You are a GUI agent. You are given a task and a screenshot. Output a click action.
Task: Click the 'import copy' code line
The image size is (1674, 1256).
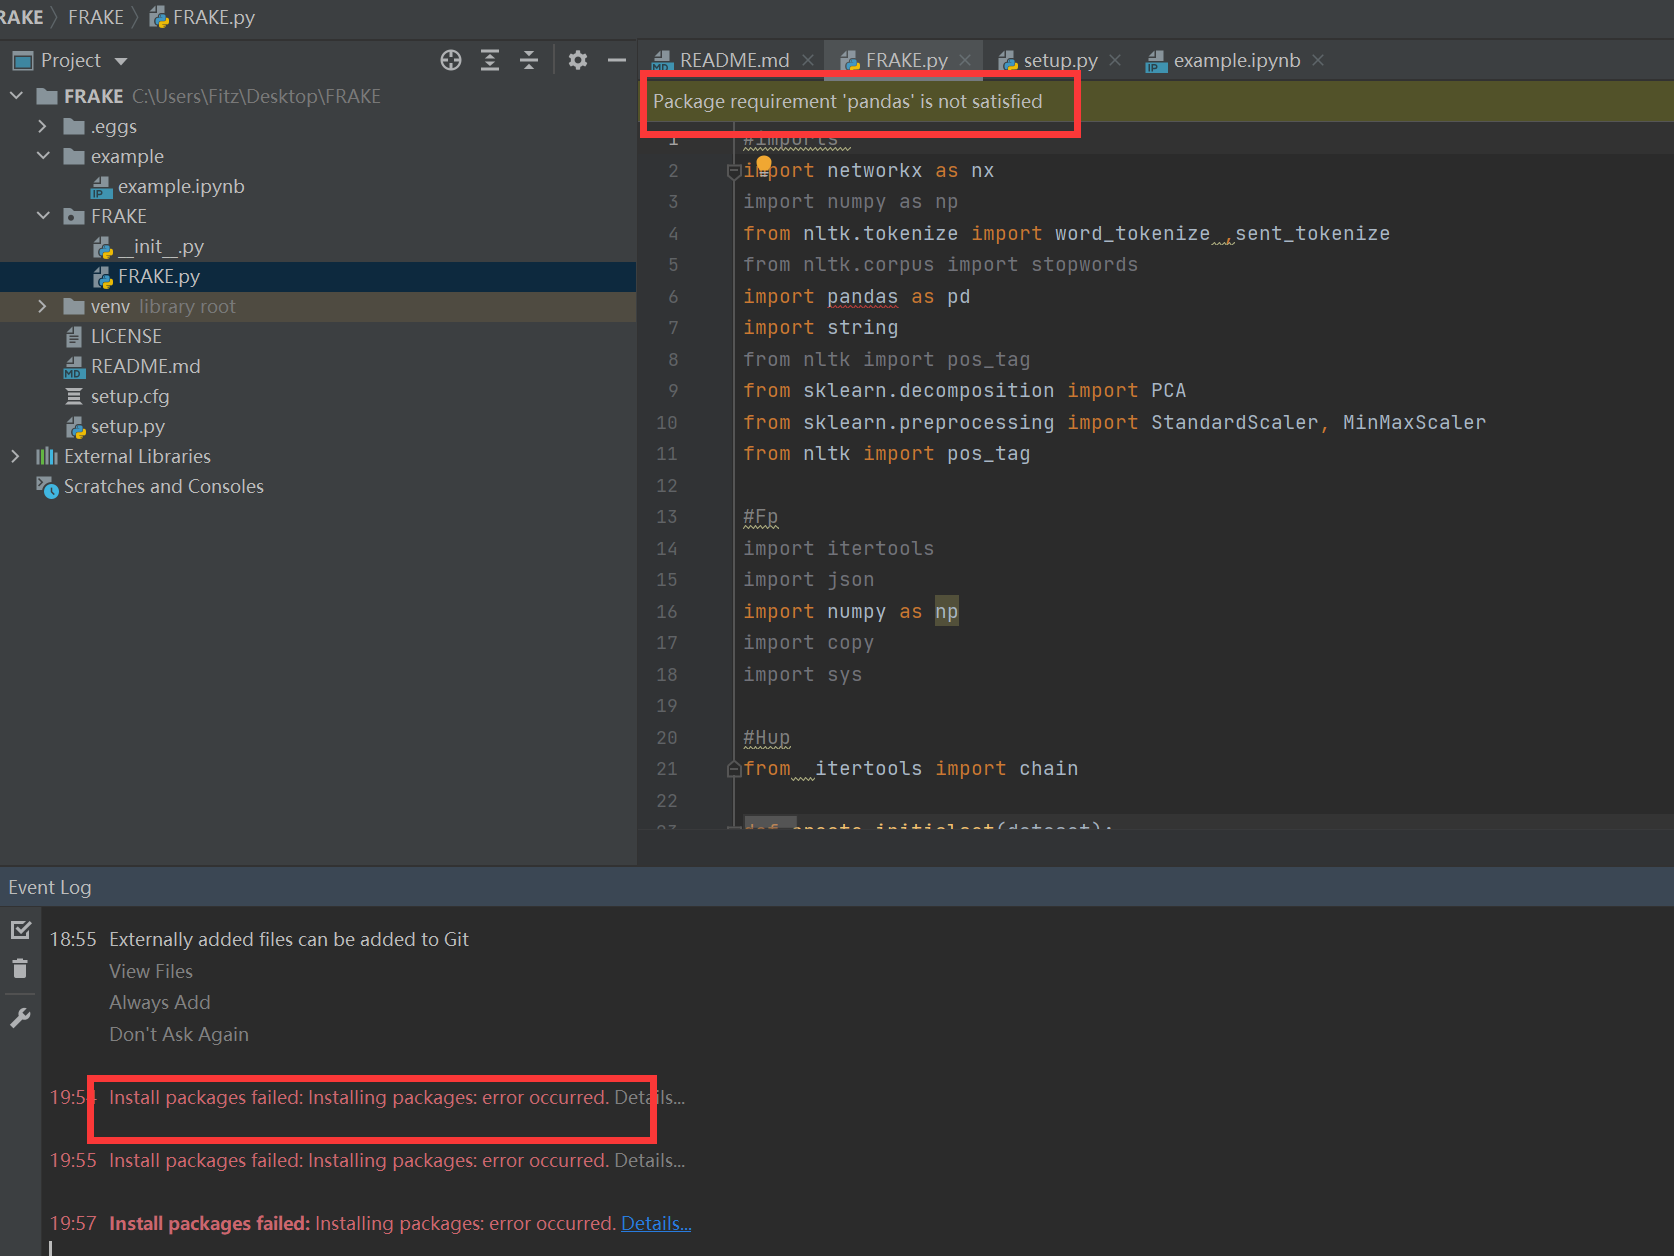(x=809, y=643)
